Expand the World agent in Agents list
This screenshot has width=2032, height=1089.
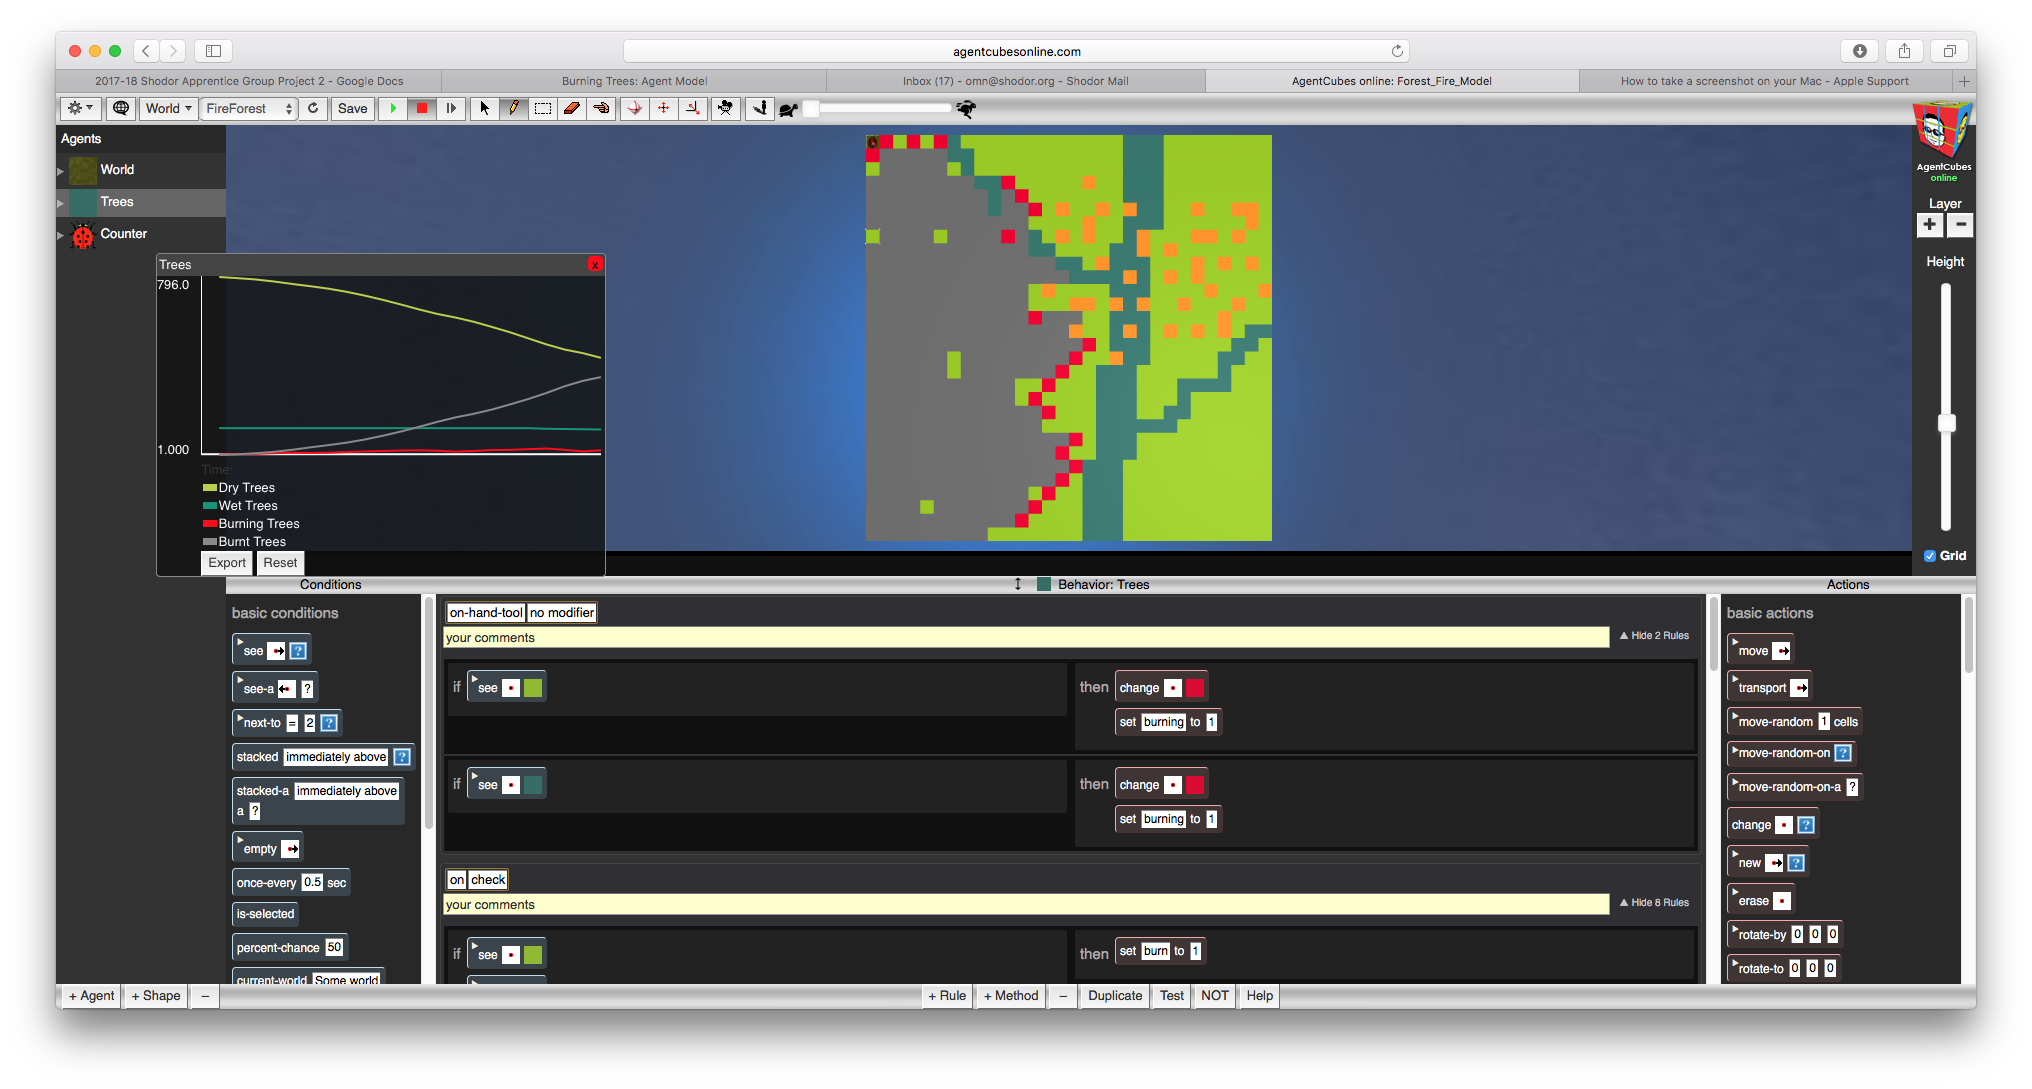(x=60, y=171)
